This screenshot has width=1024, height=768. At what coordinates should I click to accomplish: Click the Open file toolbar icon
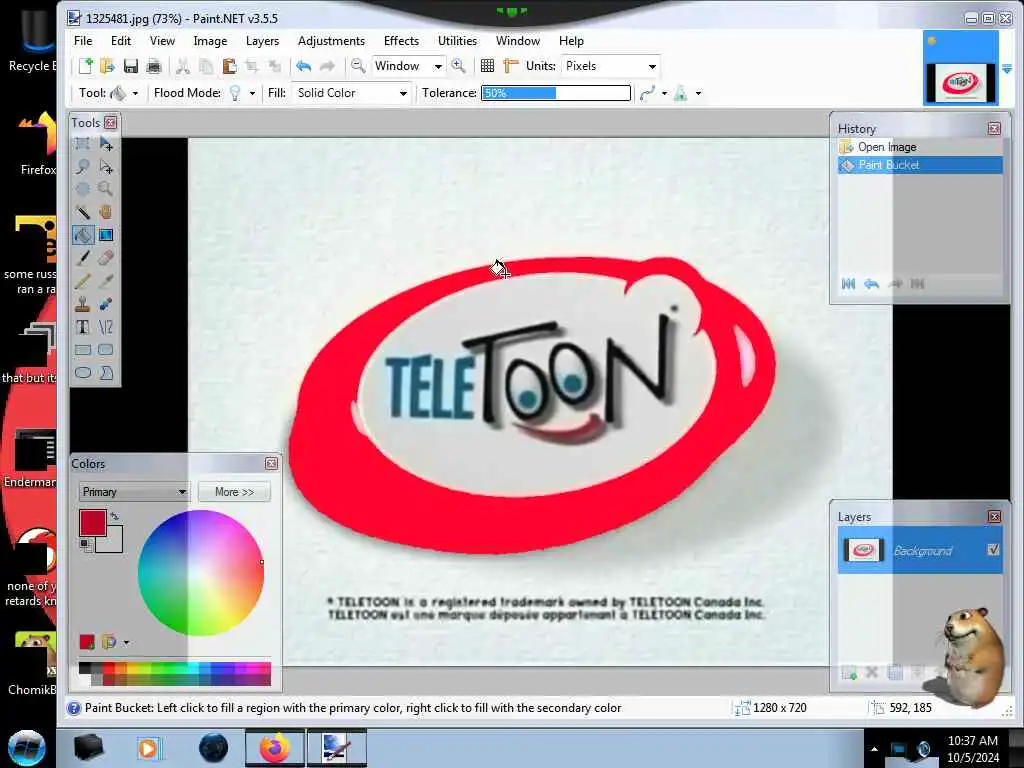click(108, 66)
